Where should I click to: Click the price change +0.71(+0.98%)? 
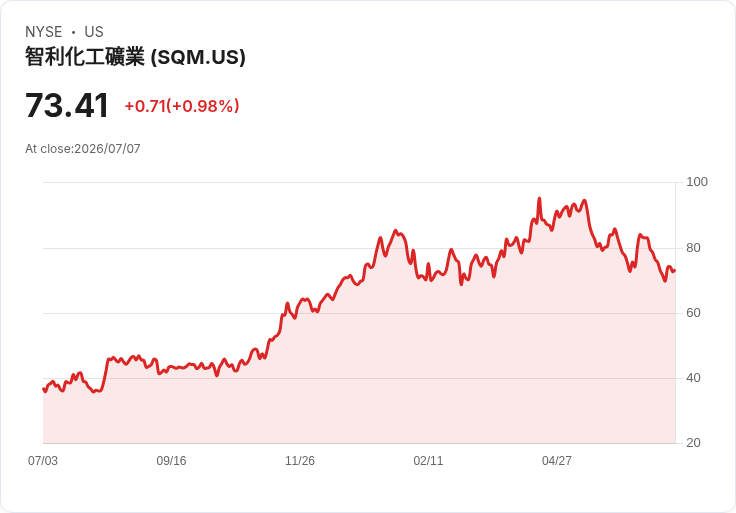tap(182, 106)
